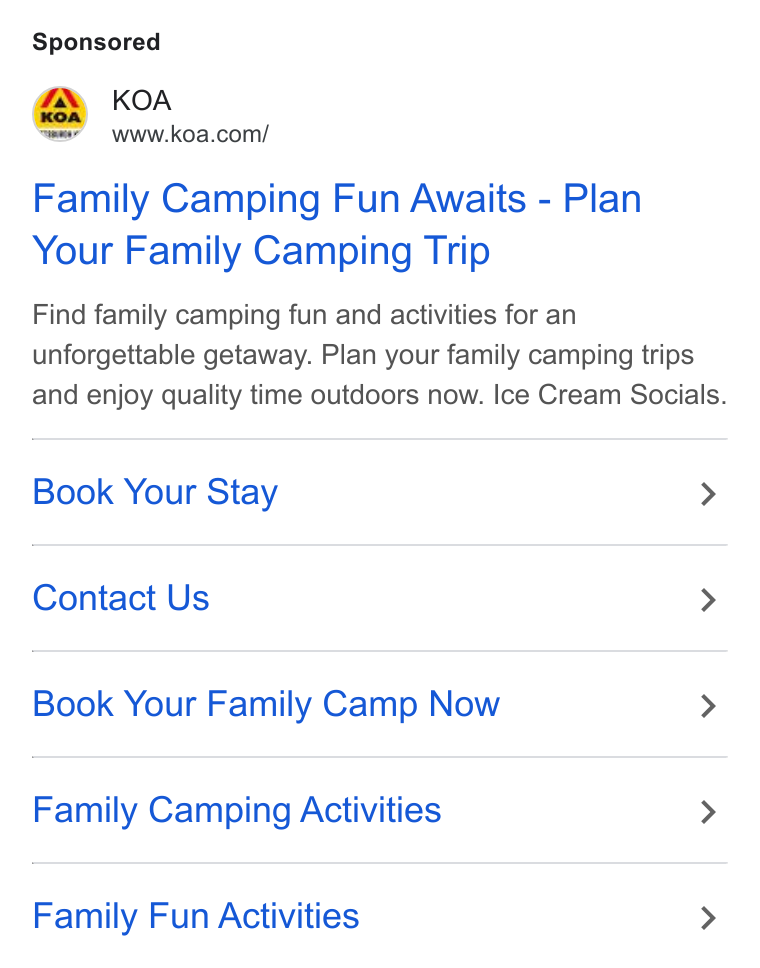Viewport: 760px width, 968px height.
Task: Click the www.koa.com URL text
Action: 190,134
